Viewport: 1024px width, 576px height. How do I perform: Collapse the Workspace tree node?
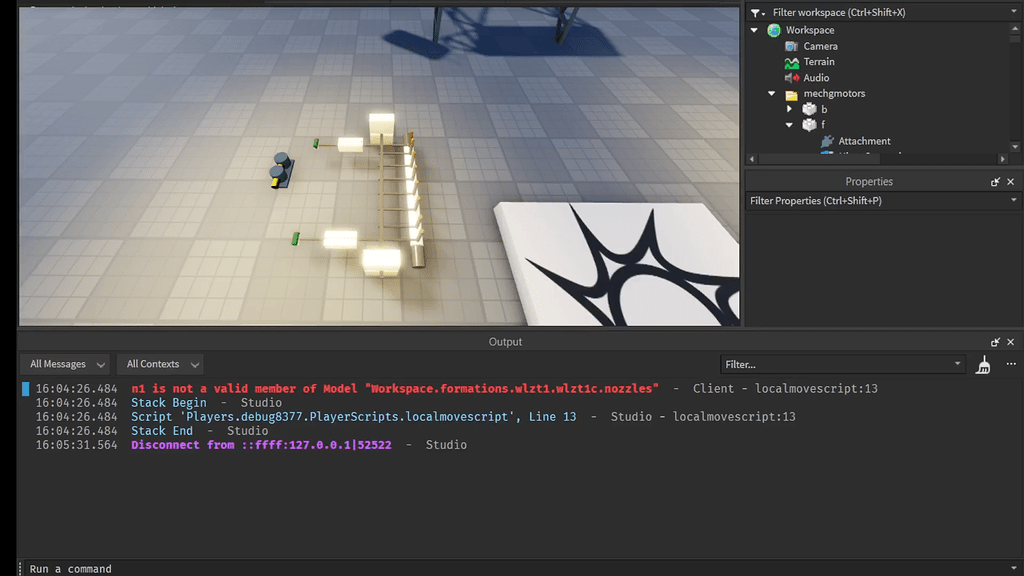[754, 29]
